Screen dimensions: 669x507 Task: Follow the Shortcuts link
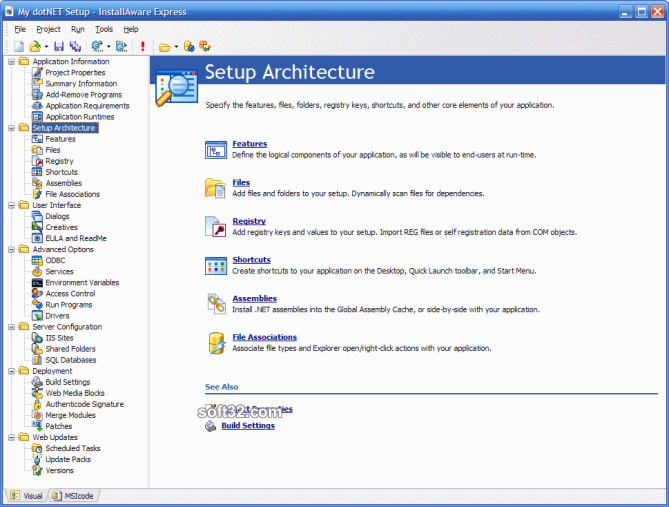[x=251, y=259]
